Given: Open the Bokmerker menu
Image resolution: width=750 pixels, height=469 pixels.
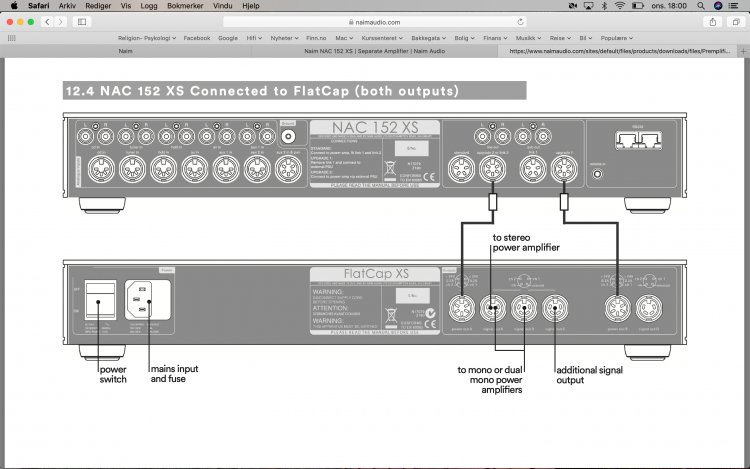Looking at the screenshot, I should (x=185, y=6).
